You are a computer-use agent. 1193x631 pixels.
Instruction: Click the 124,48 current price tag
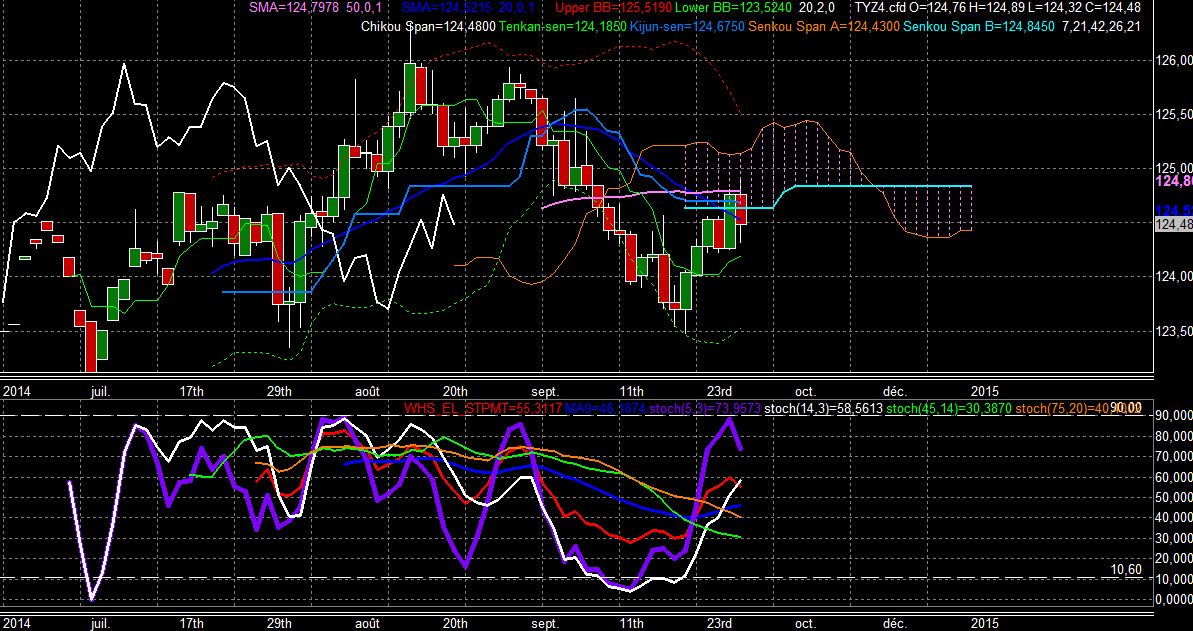[1173, 224]
